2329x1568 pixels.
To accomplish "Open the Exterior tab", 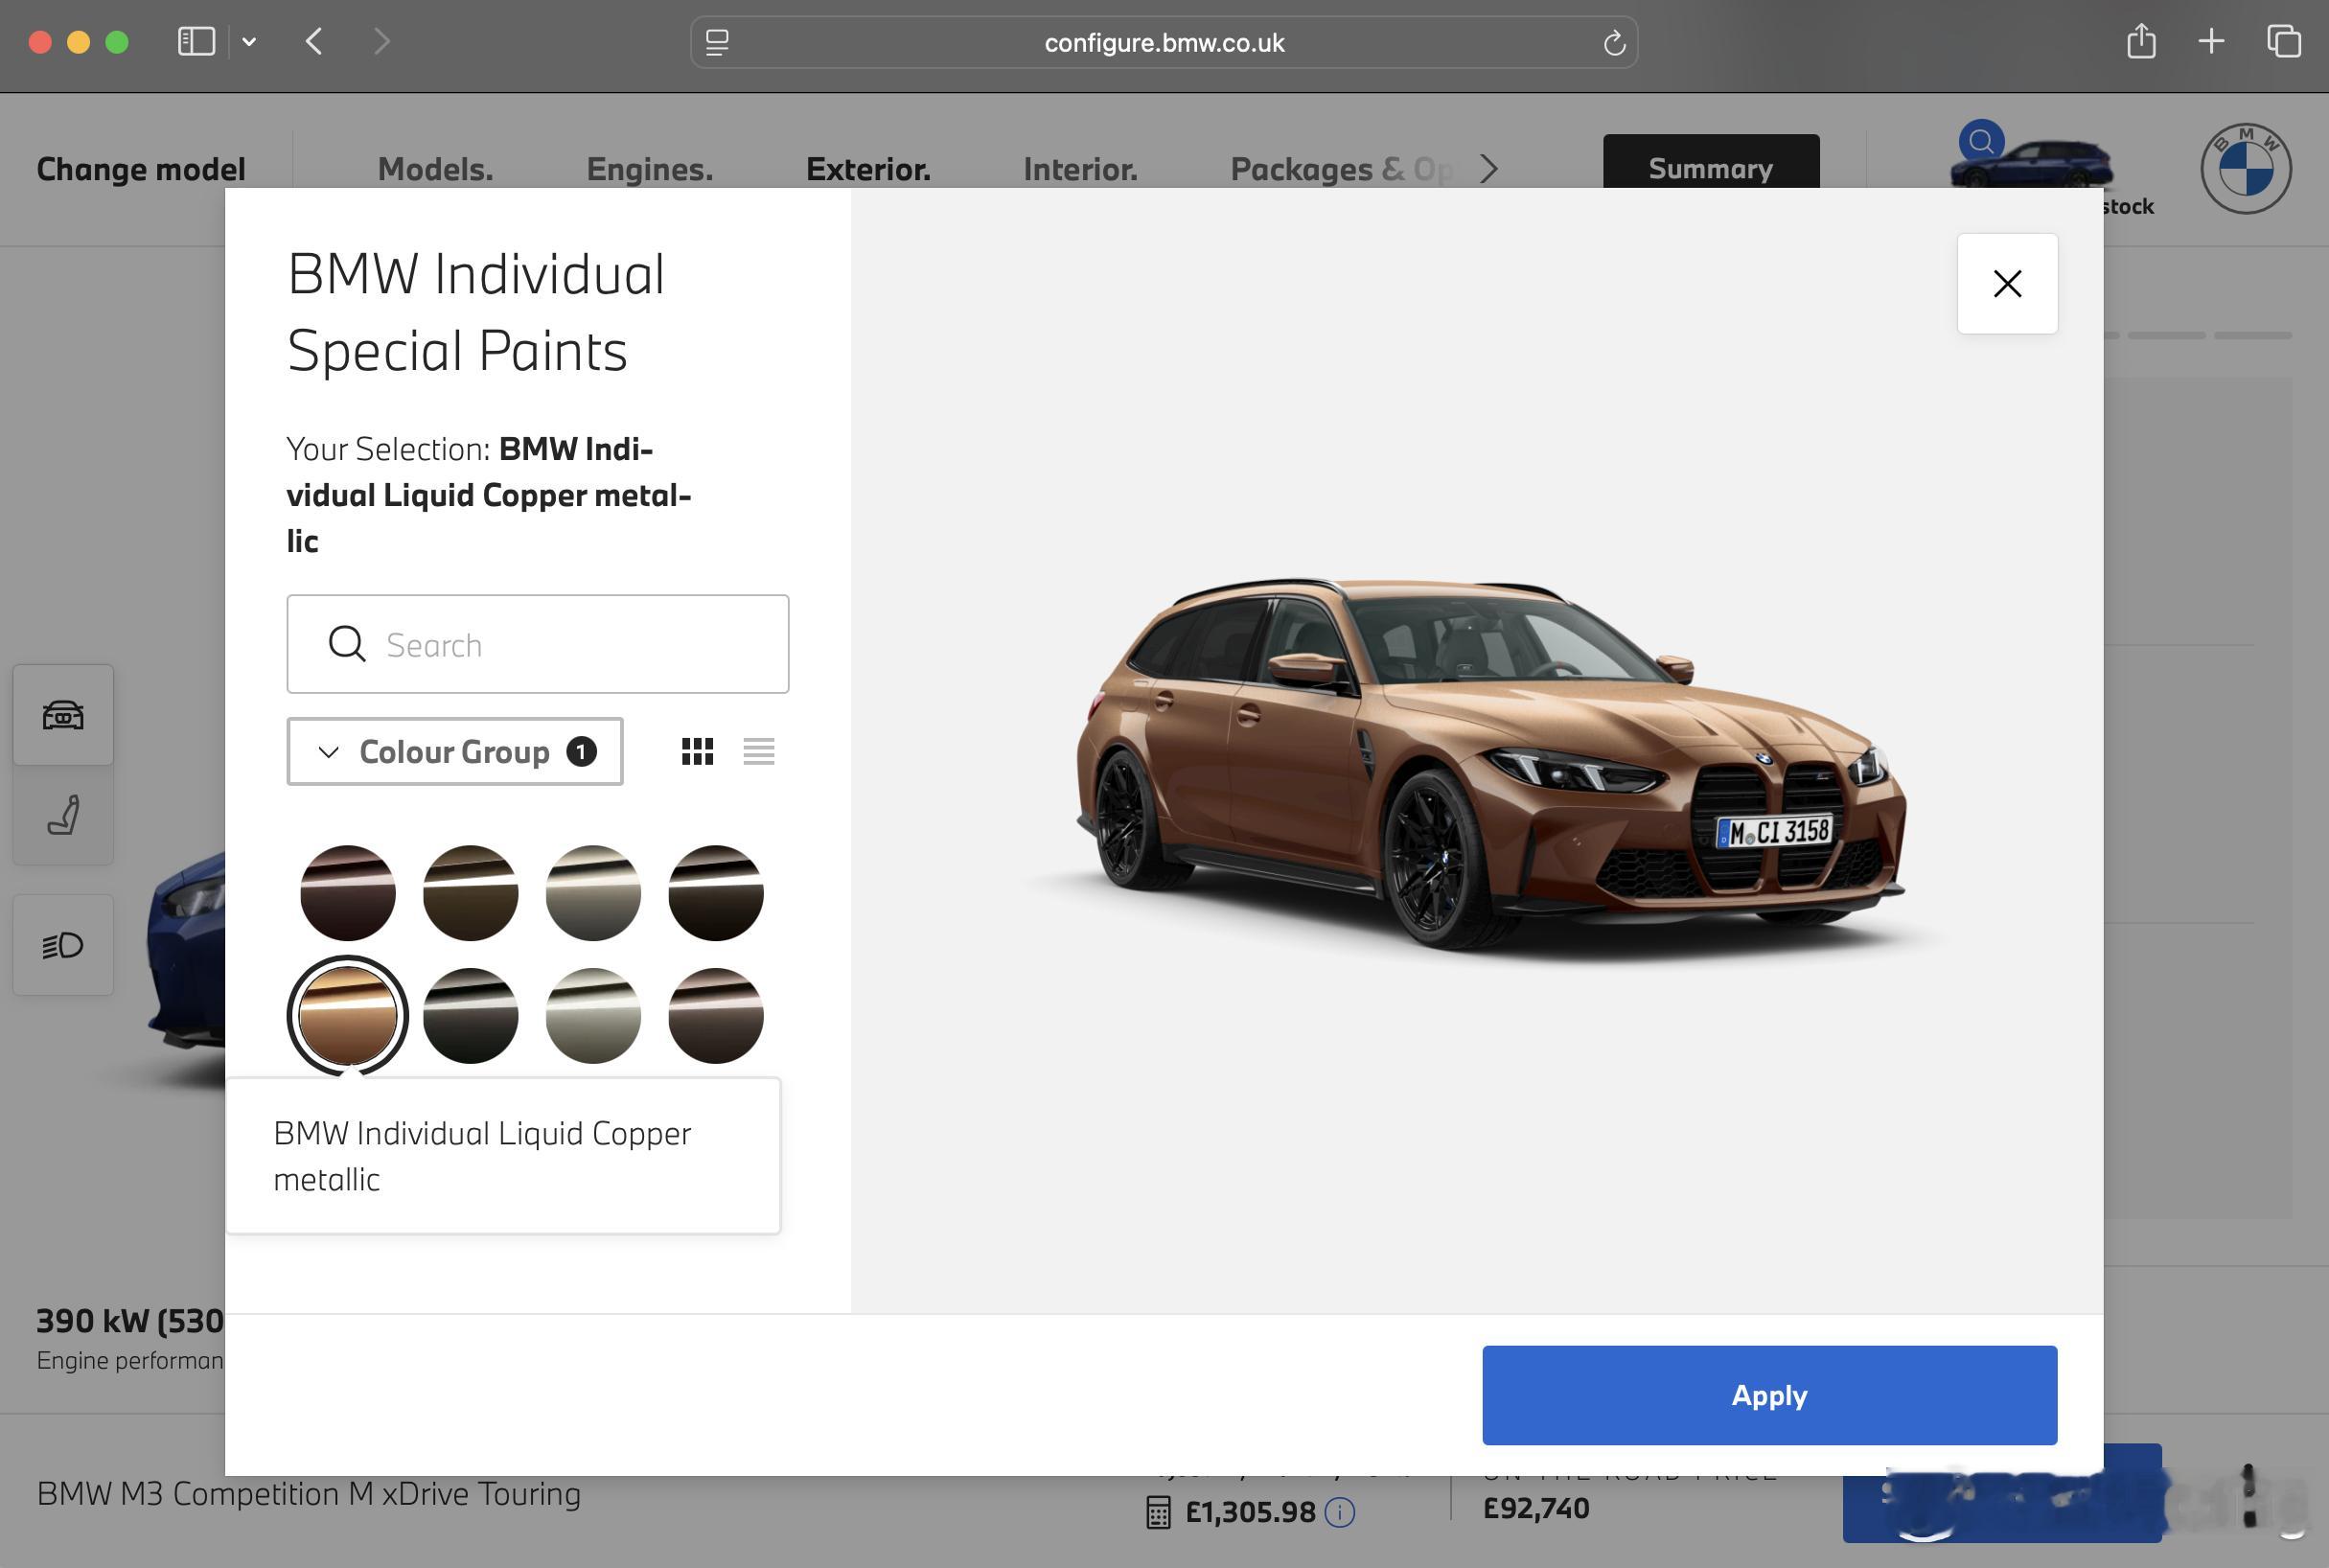I will [x=868, y=169].
